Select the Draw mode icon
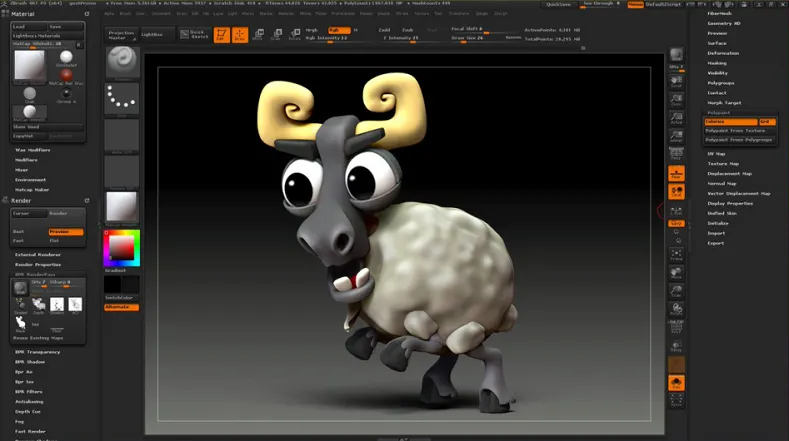Image resolution: width=789 pixels, height=441 pixels. click(x=240, y=35)
